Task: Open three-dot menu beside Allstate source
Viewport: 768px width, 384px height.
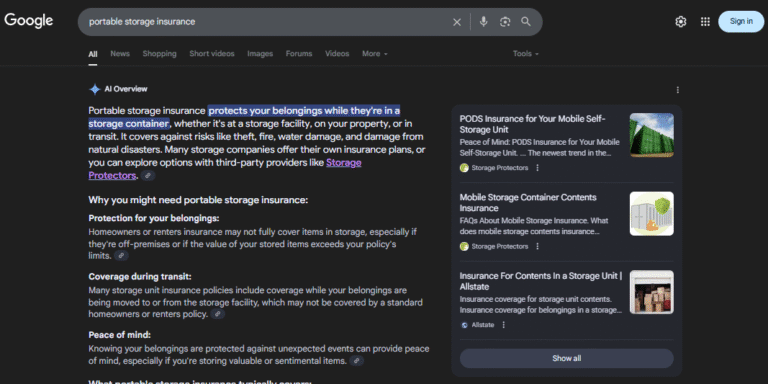Action: coord(504,325)
